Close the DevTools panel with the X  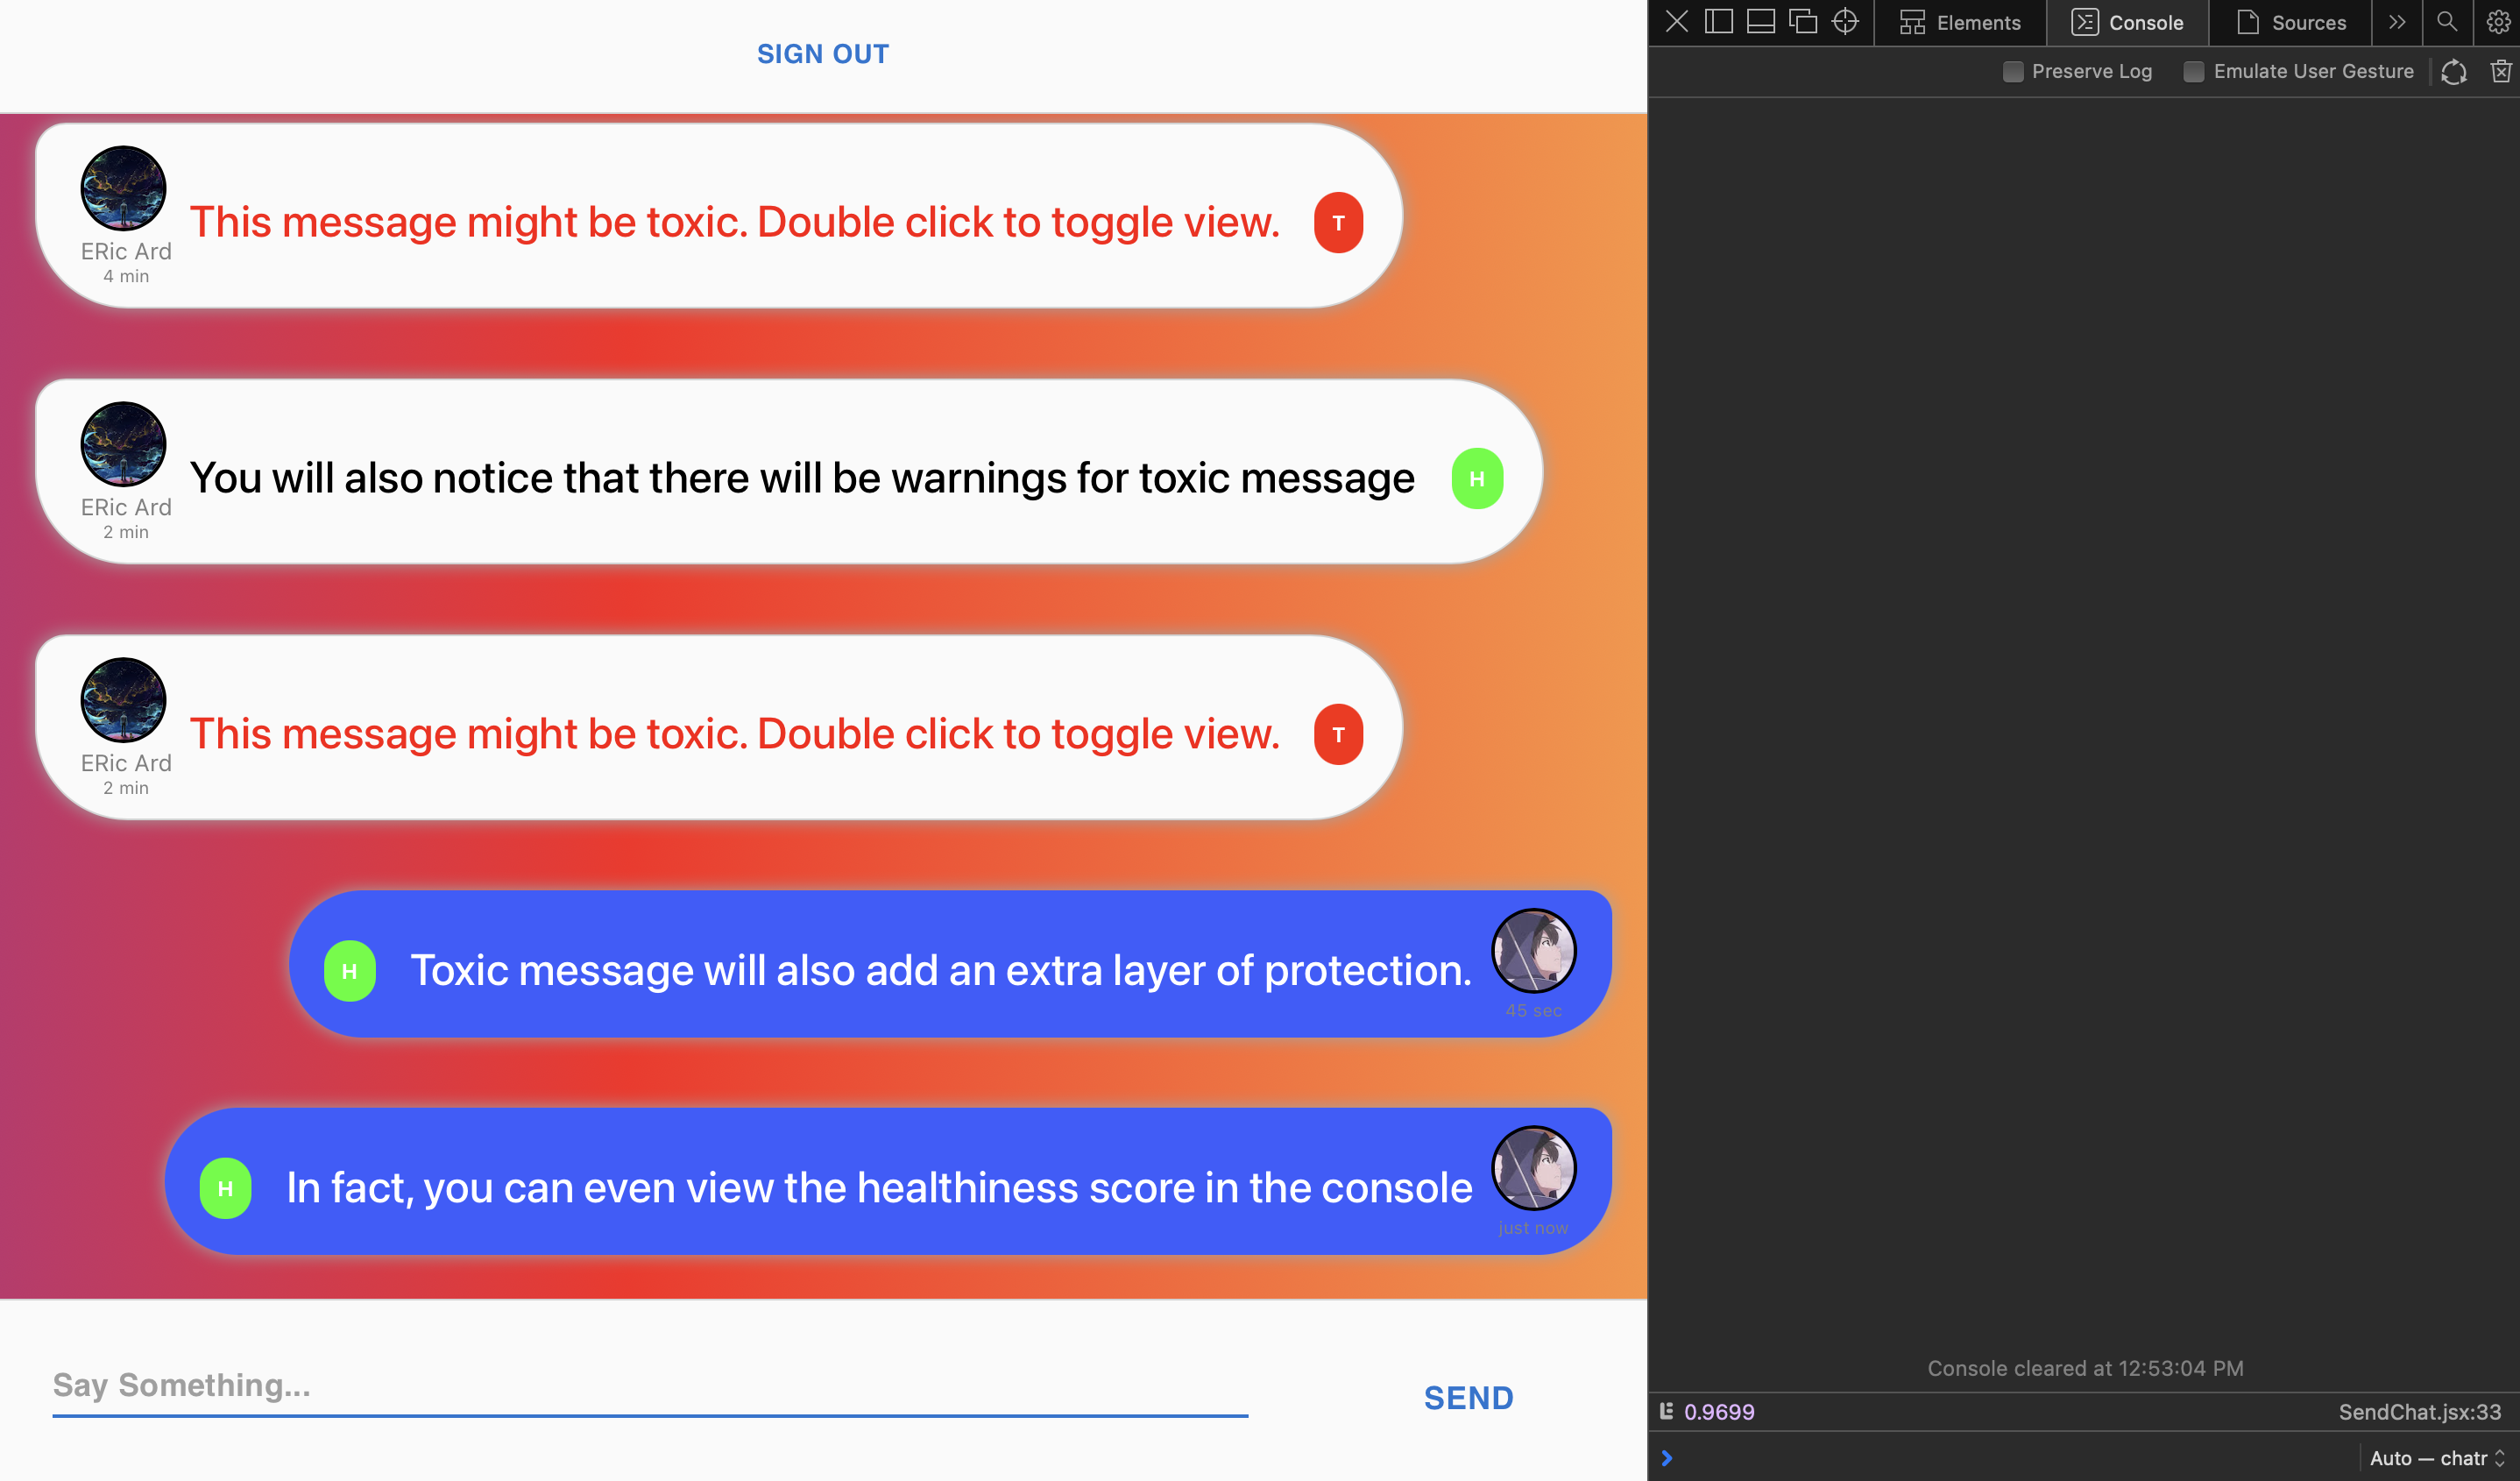1677,22
